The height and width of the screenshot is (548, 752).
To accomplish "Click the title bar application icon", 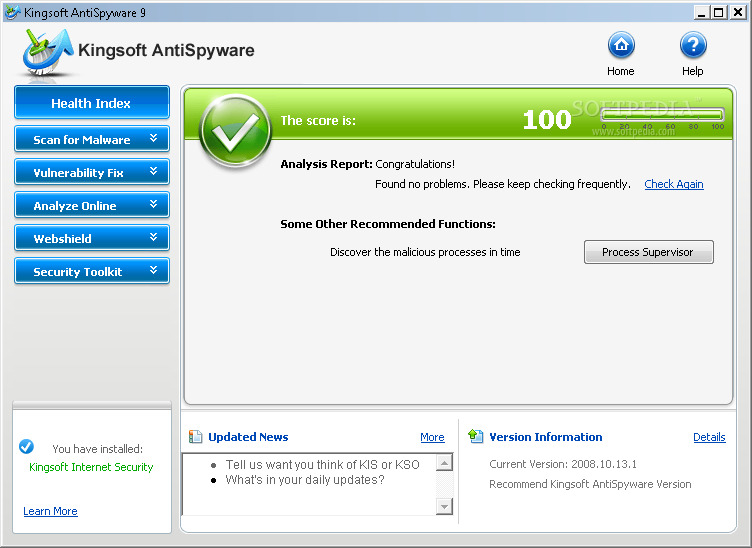I will click(x=12, y=12).
